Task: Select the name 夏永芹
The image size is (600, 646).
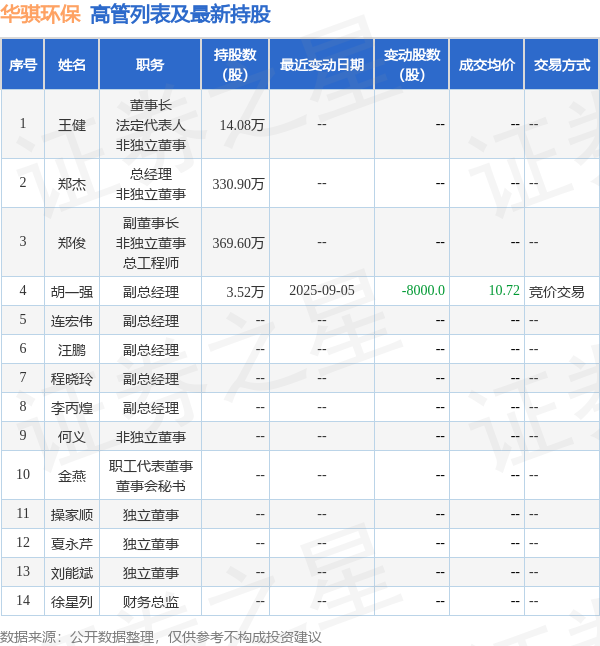Action: click(x=72, y=544)
